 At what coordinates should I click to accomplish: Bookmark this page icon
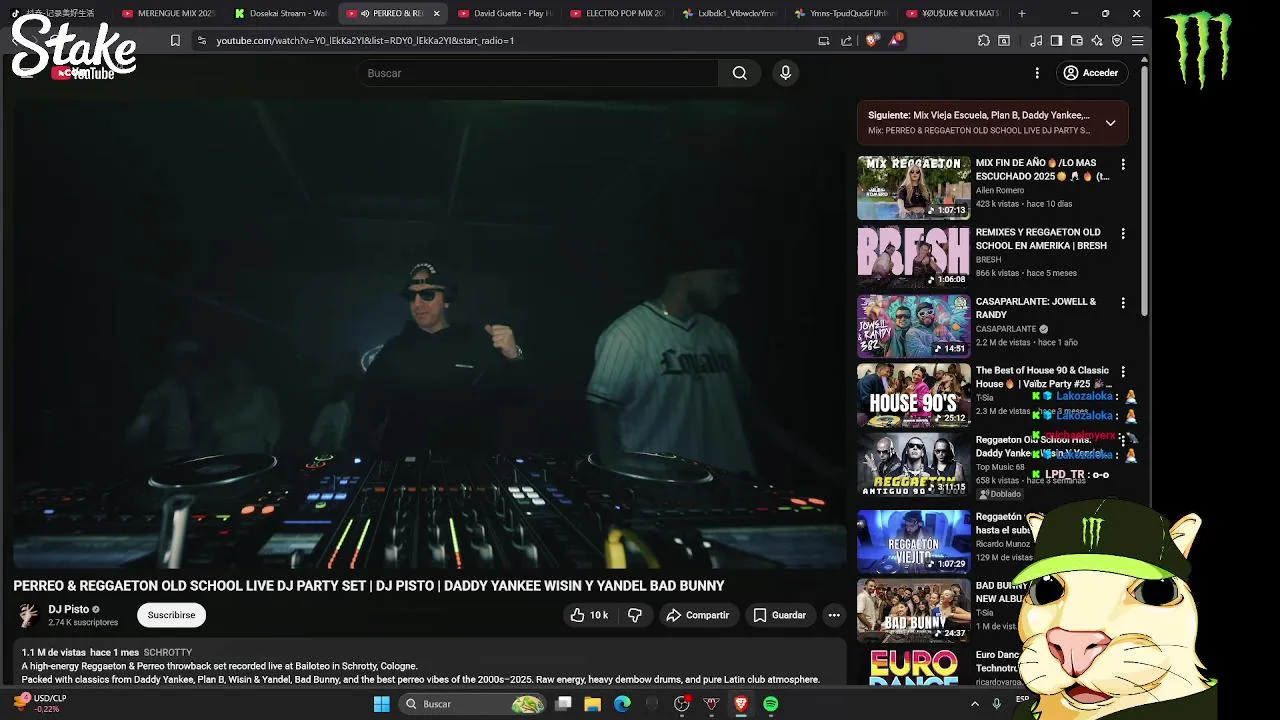click(175, 40)
